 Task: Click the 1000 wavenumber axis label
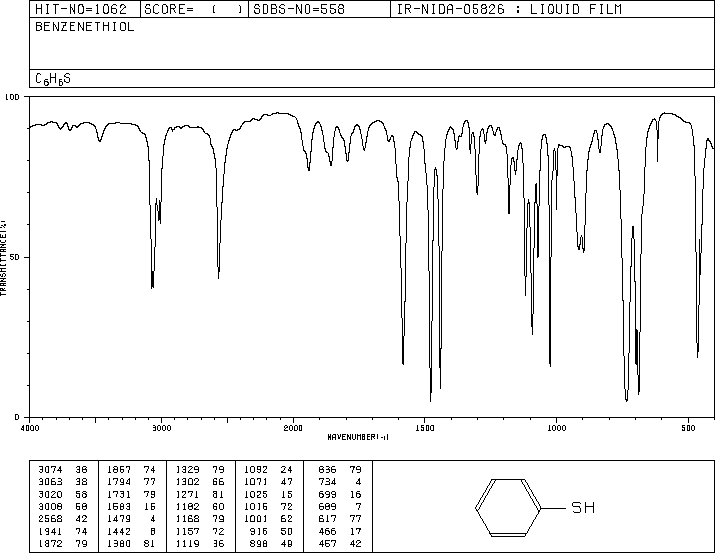[557, 428]
